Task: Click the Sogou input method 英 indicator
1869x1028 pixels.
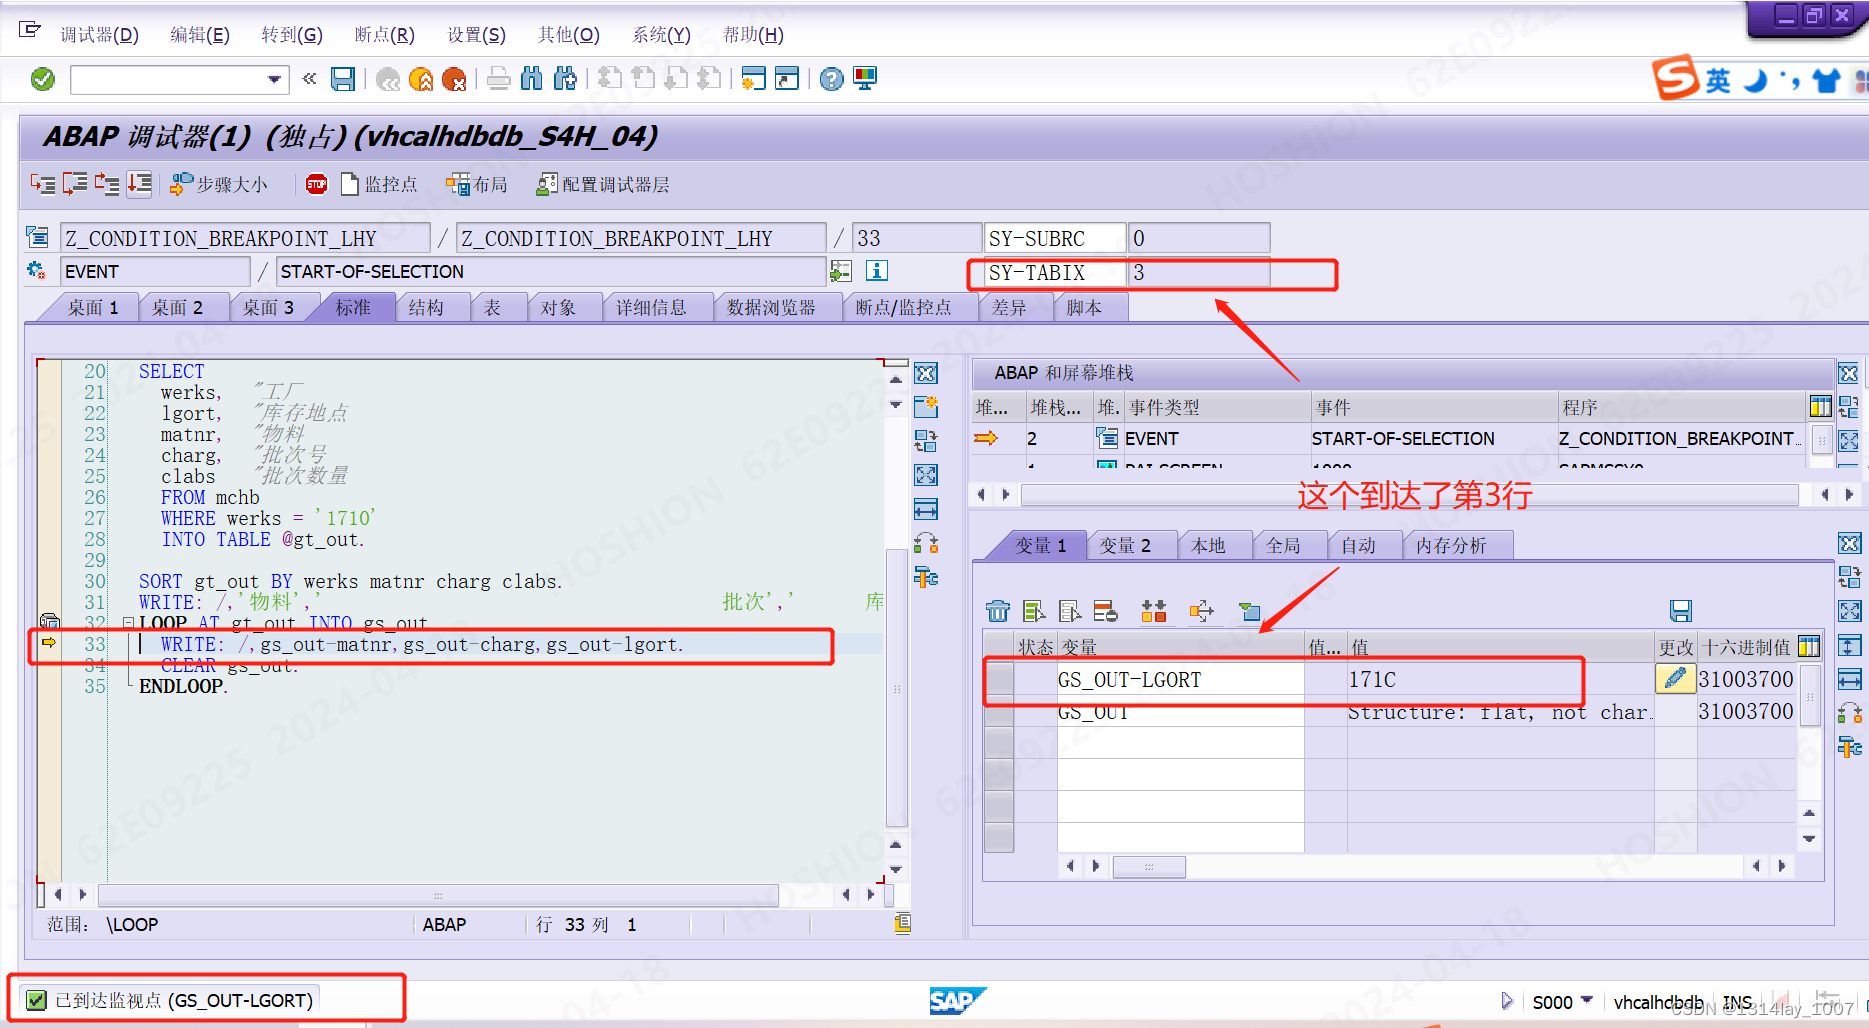Action: pos(1717,80)
